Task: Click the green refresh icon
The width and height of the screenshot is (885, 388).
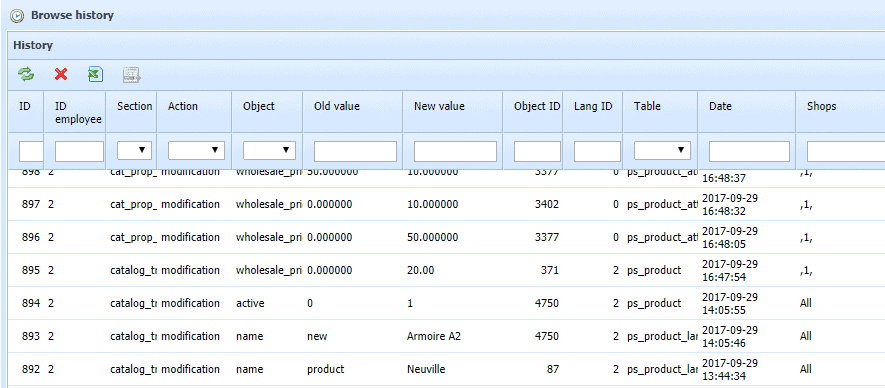Action: [x=25, y=74]
